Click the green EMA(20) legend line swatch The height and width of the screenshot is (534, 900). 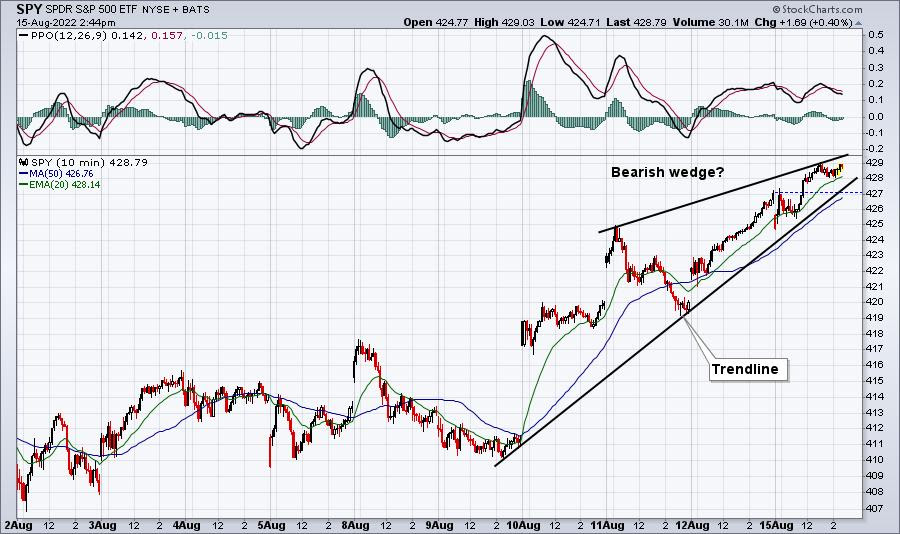[24, 184]
